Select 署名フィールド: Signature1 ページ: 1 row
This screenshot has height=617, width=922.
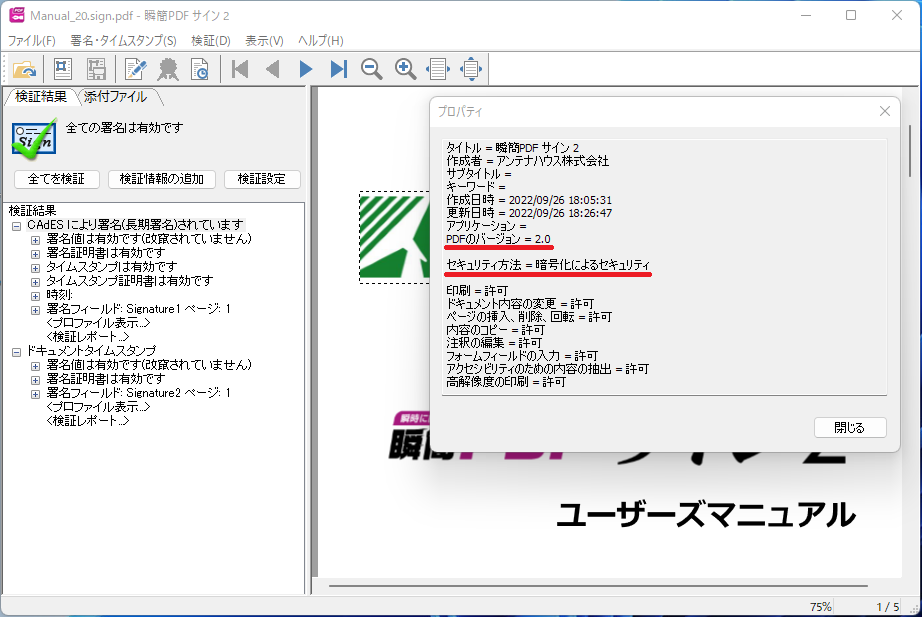[x=138, y=309]
